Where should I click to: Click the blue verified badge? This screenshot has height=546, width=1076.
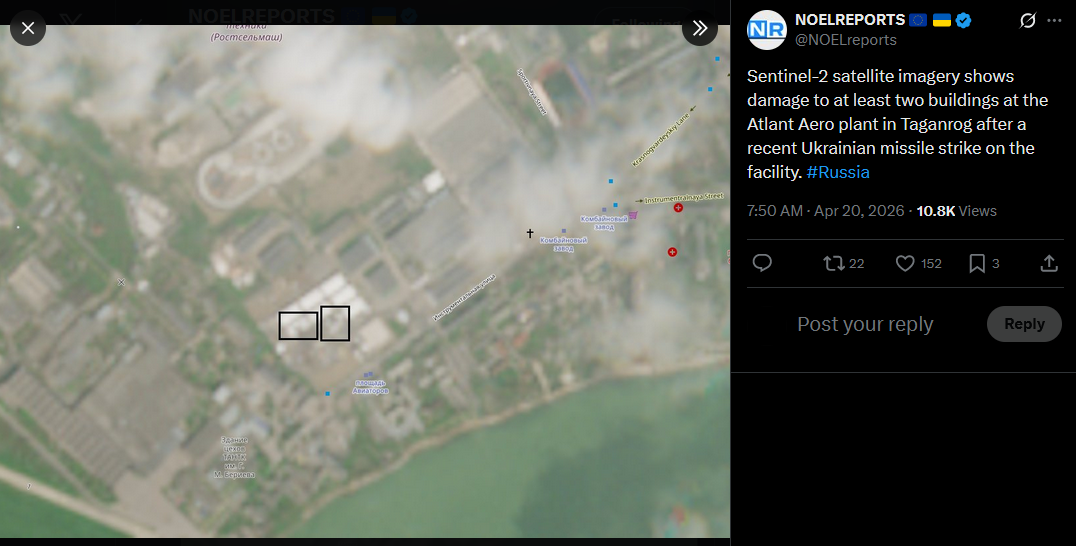[x=963, y=21]
